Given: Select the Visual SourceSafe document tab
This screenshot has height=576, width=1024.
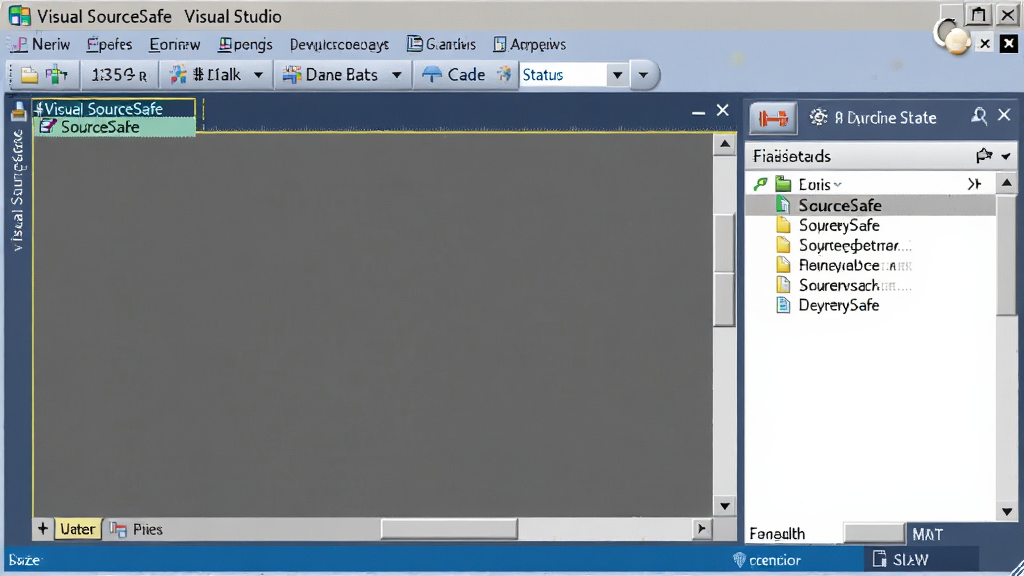Looking at the screenshot, I should (x=114, y=108).
